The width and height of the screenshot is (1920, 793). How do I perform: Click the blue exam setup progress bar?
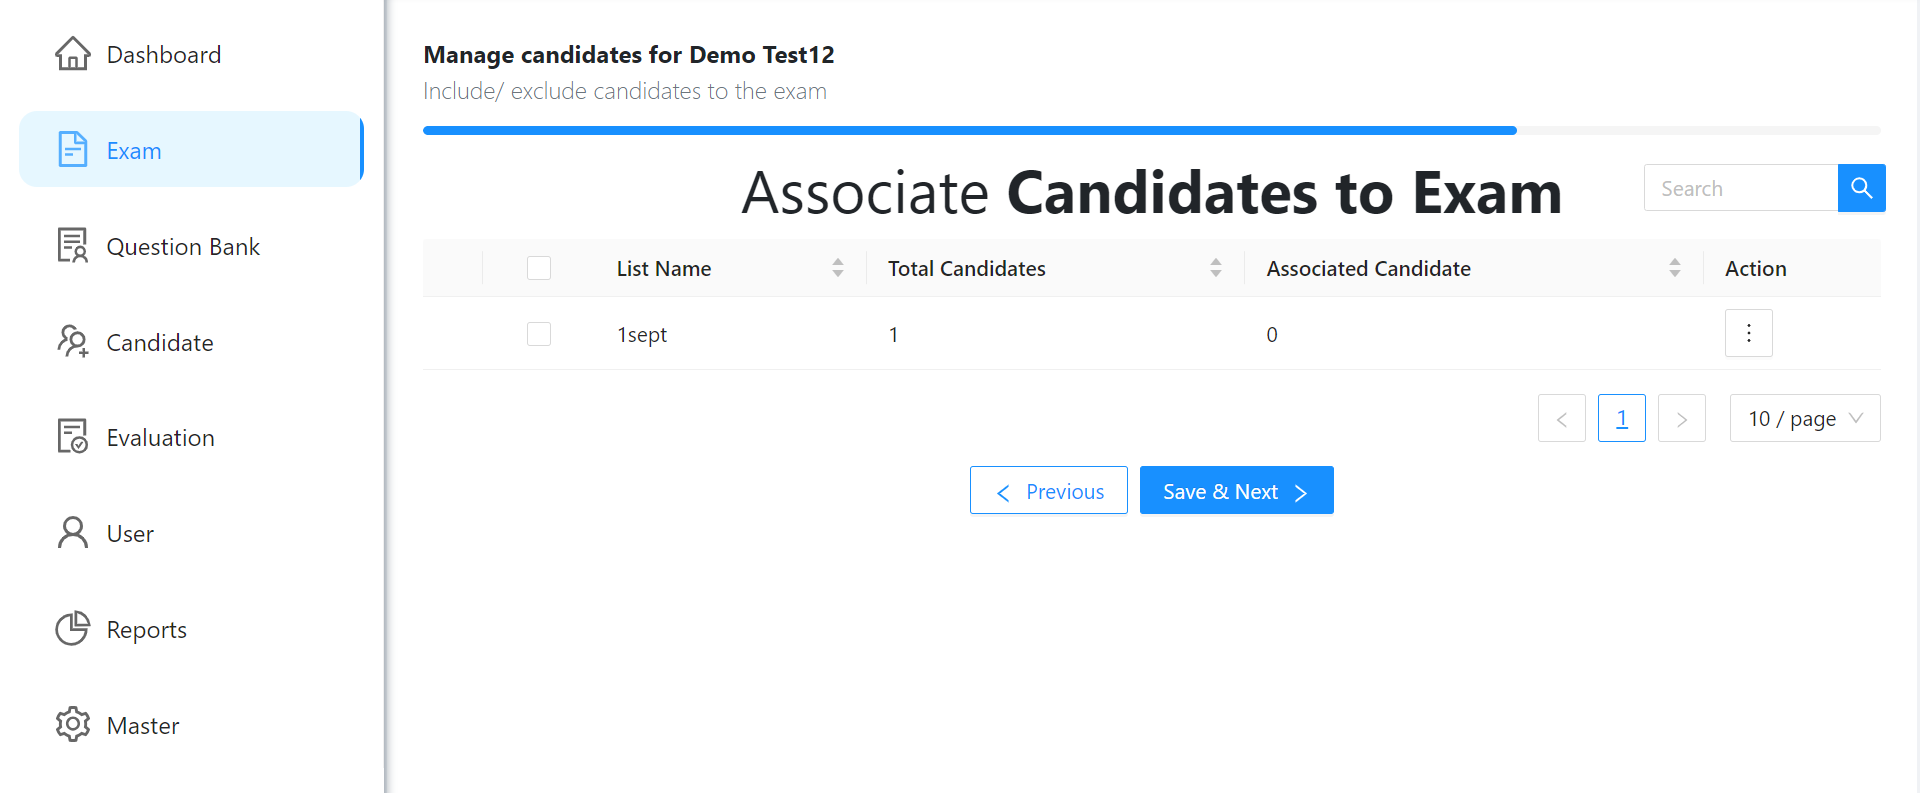click(970, 130)
